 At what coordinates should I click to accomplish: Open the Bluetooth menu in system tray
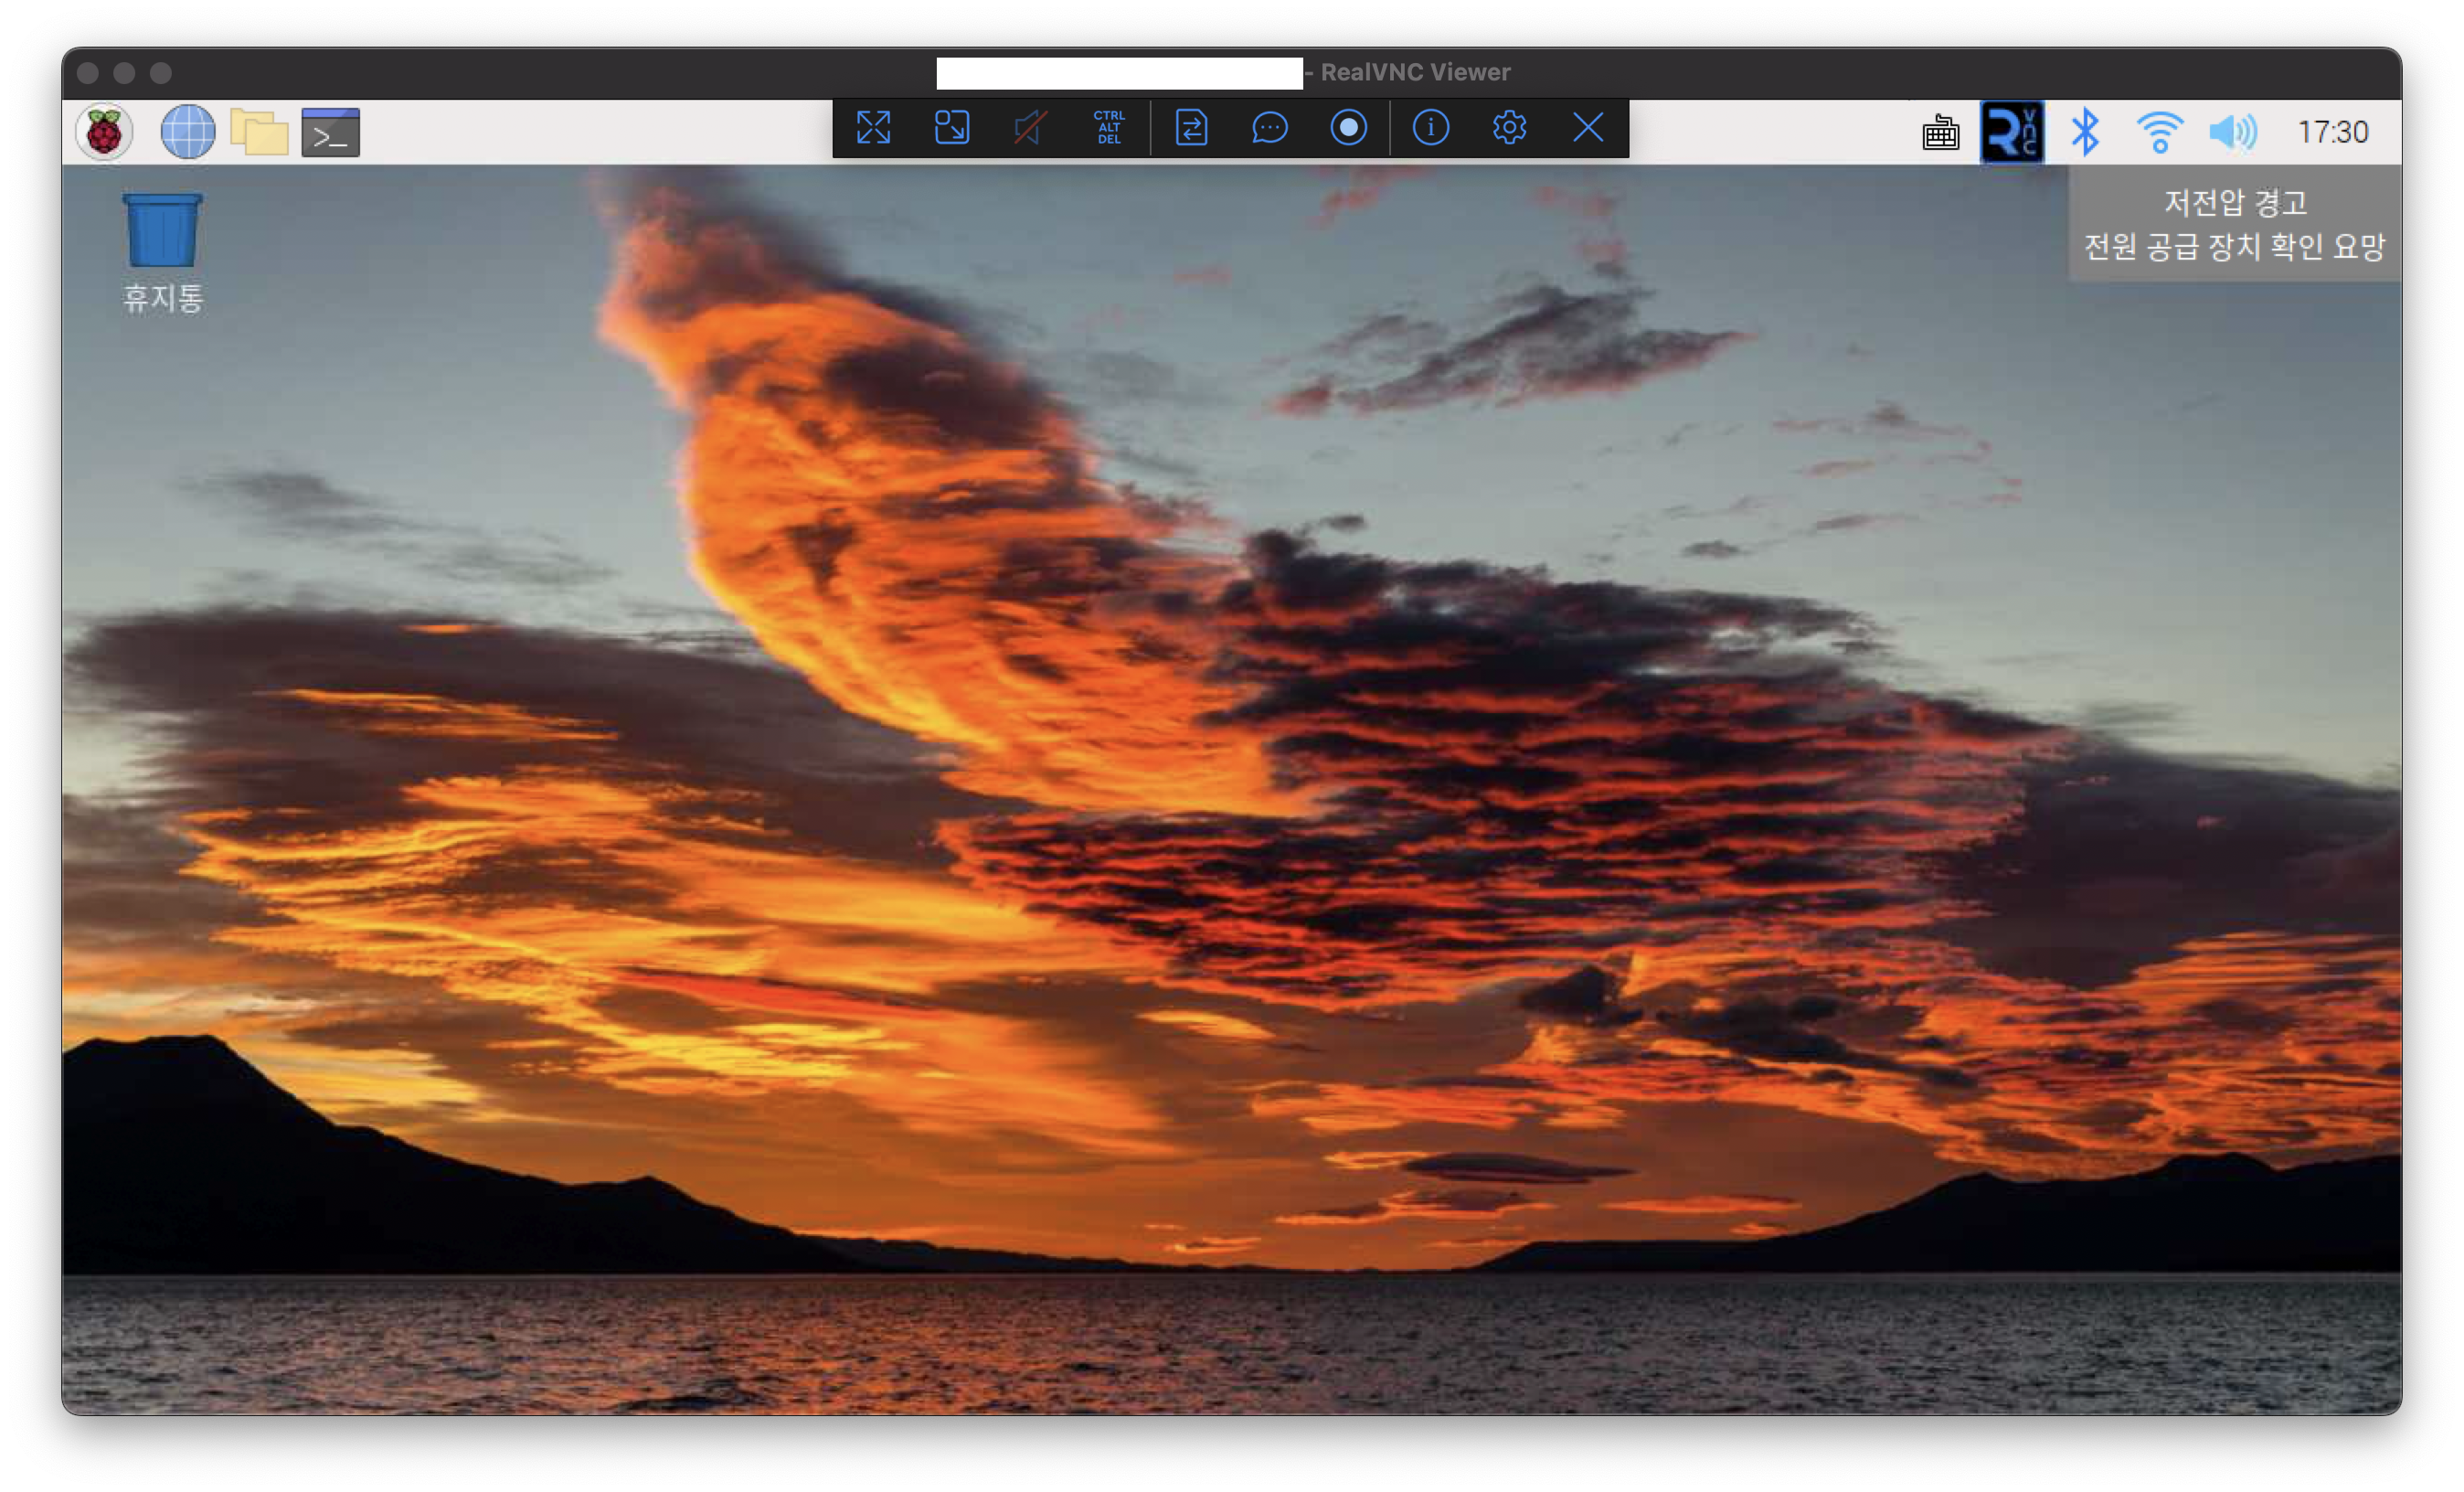[x=2085, y=132]
